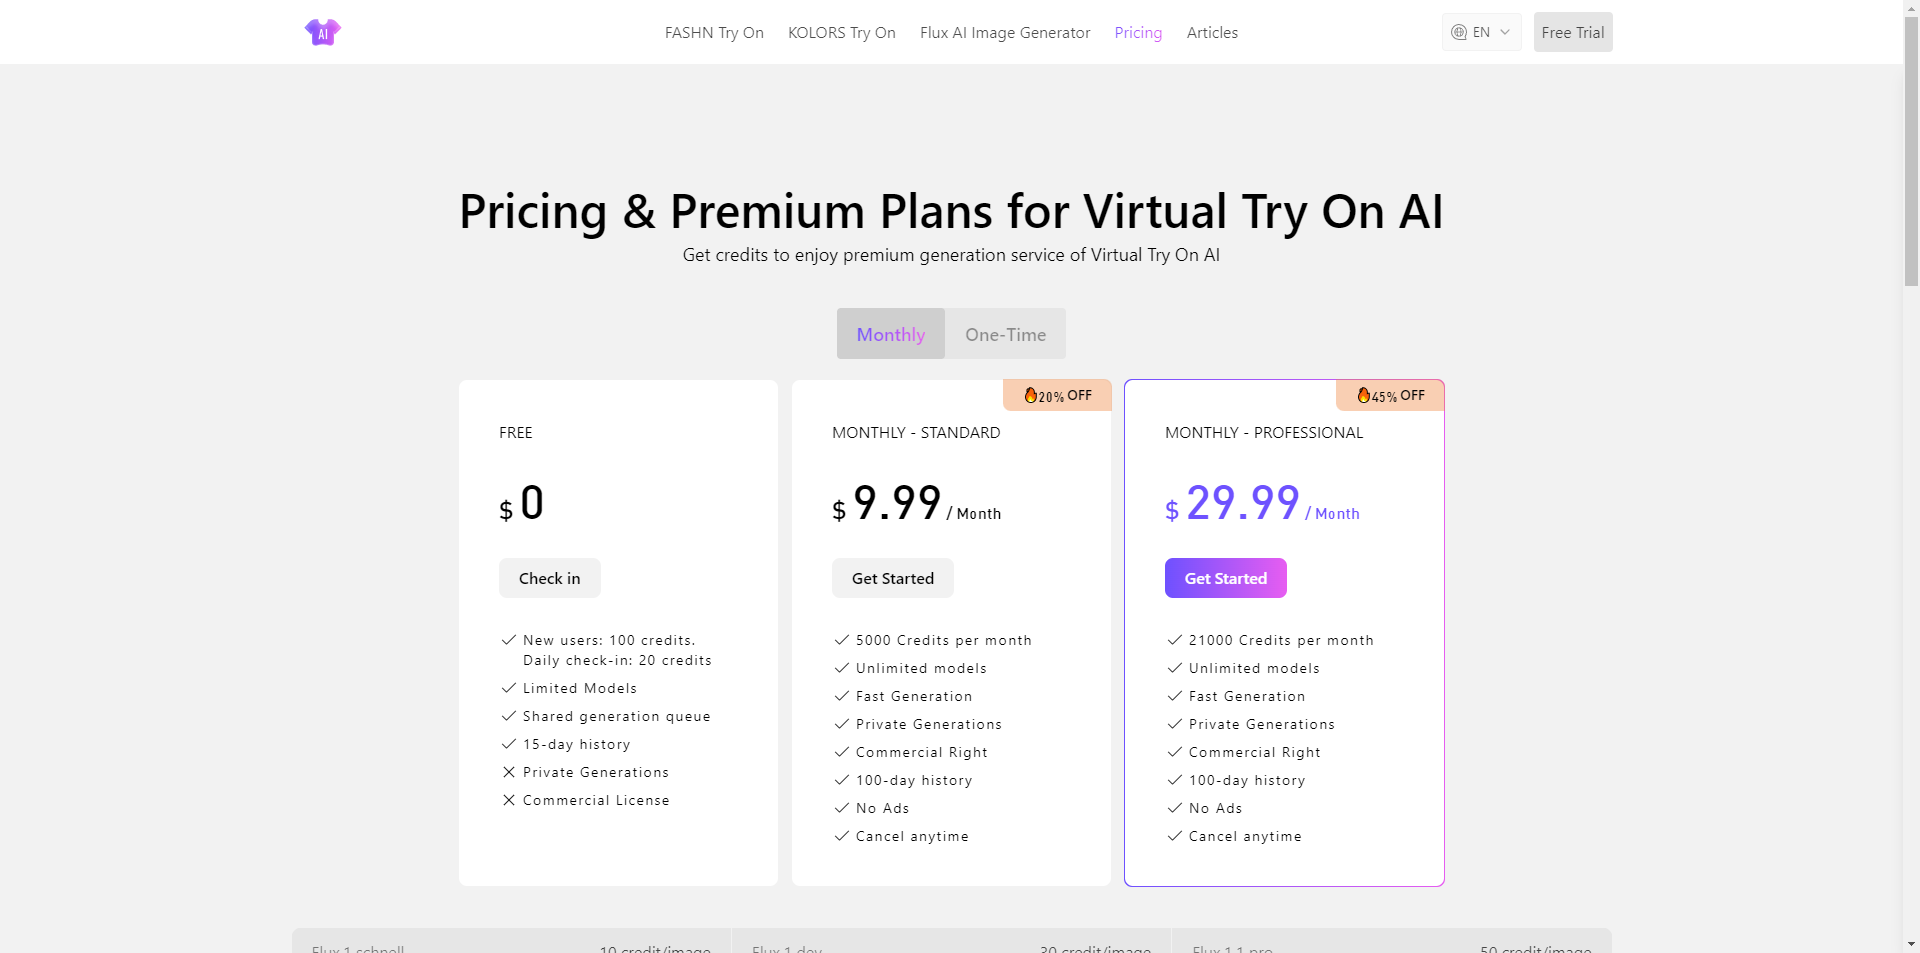Click the flame icon on 20% OFF badge

1030,396
